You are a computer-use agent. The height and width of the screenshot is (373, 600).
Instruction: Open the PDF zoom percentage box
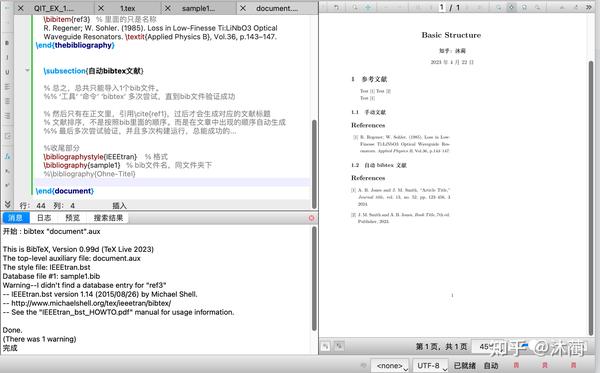[x=488, y=347]
